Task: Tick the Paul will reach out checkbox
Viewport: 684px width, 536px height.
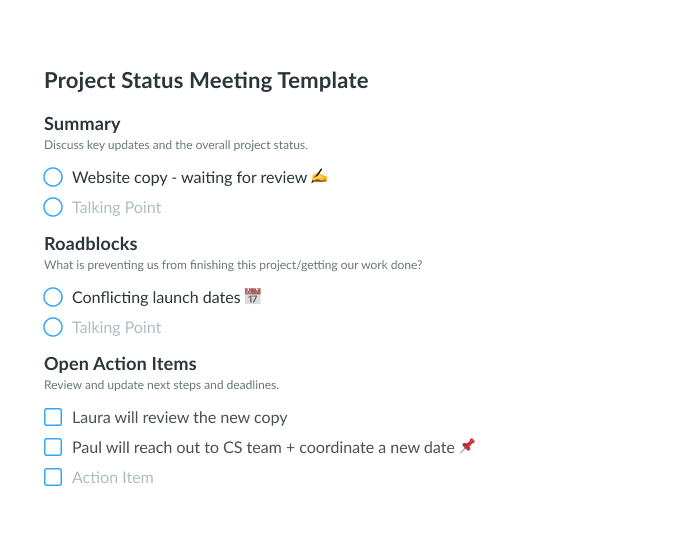Action: pos(53,447)
